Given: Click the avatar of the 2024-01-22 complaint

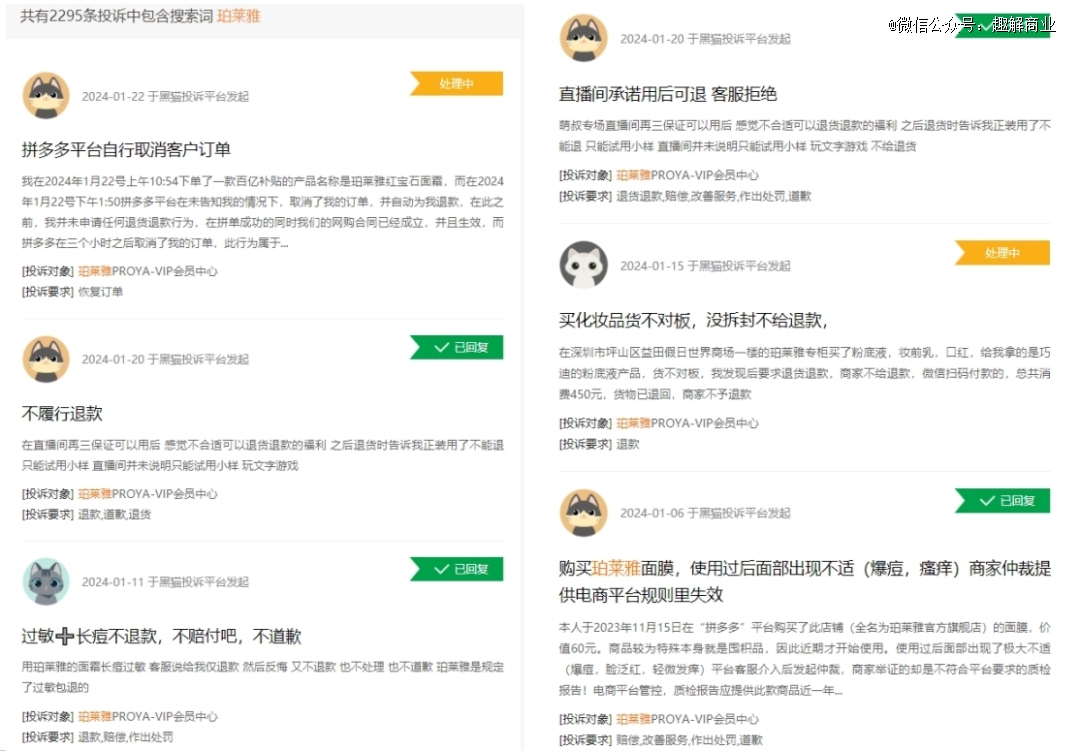Looking at the screenshot, I should pyautogui.click(x=46, y=96).
